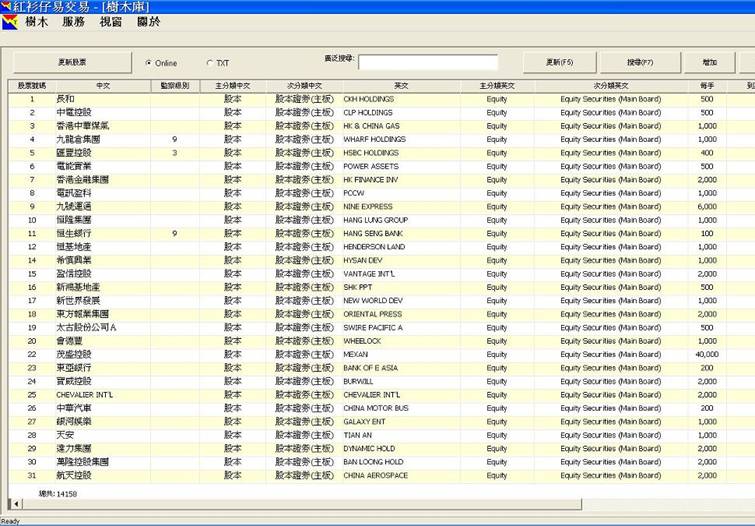Open the 樹木 menu

click(x=37, y=22)
